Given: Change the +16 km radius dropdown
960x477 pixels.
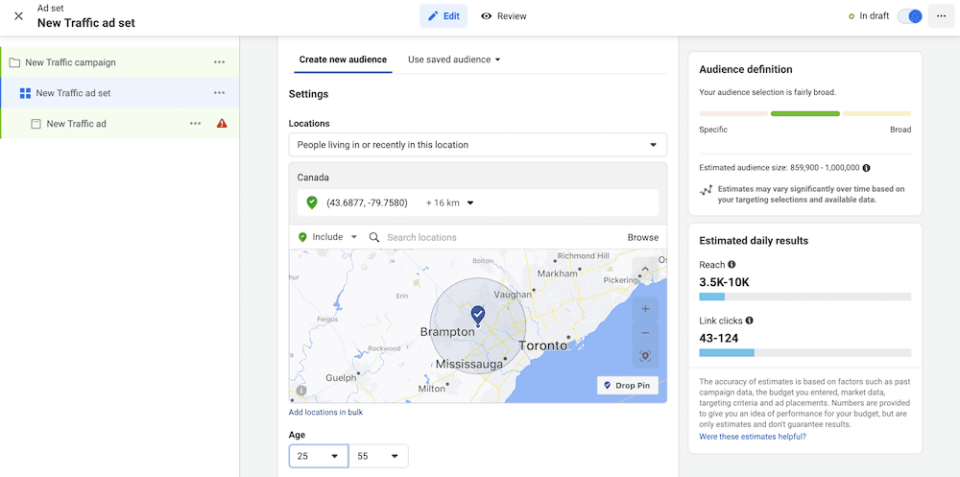Looking at the screenshot, I should 450,203.
